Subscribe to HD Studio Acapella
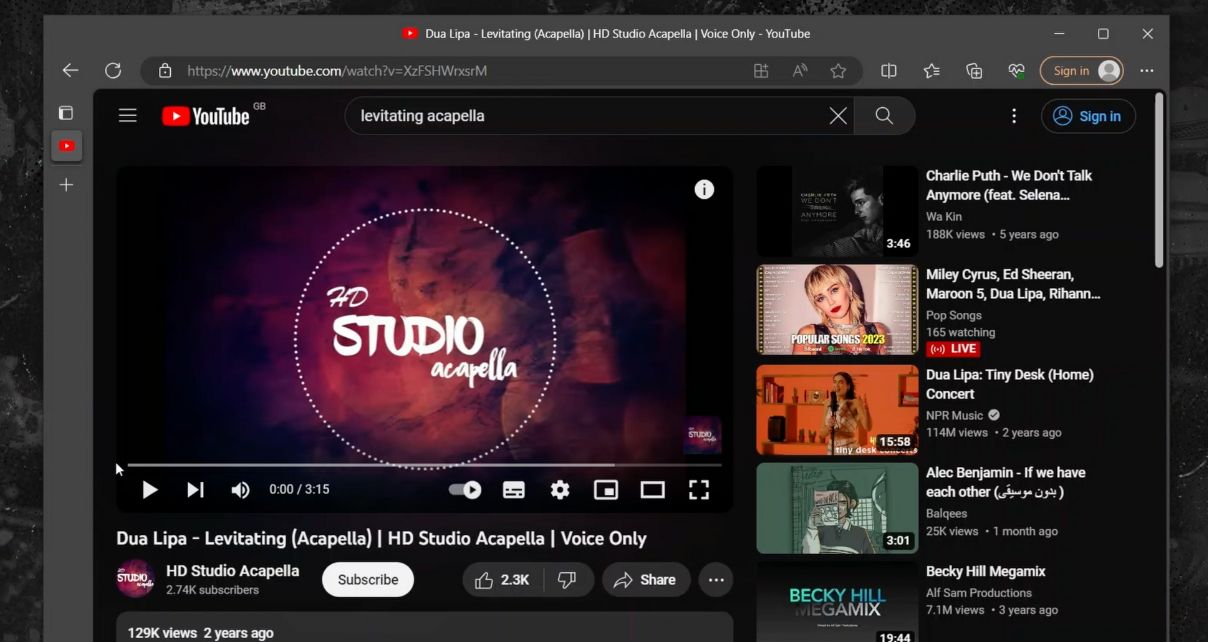The image size is (1208, 642). (367, 579)
